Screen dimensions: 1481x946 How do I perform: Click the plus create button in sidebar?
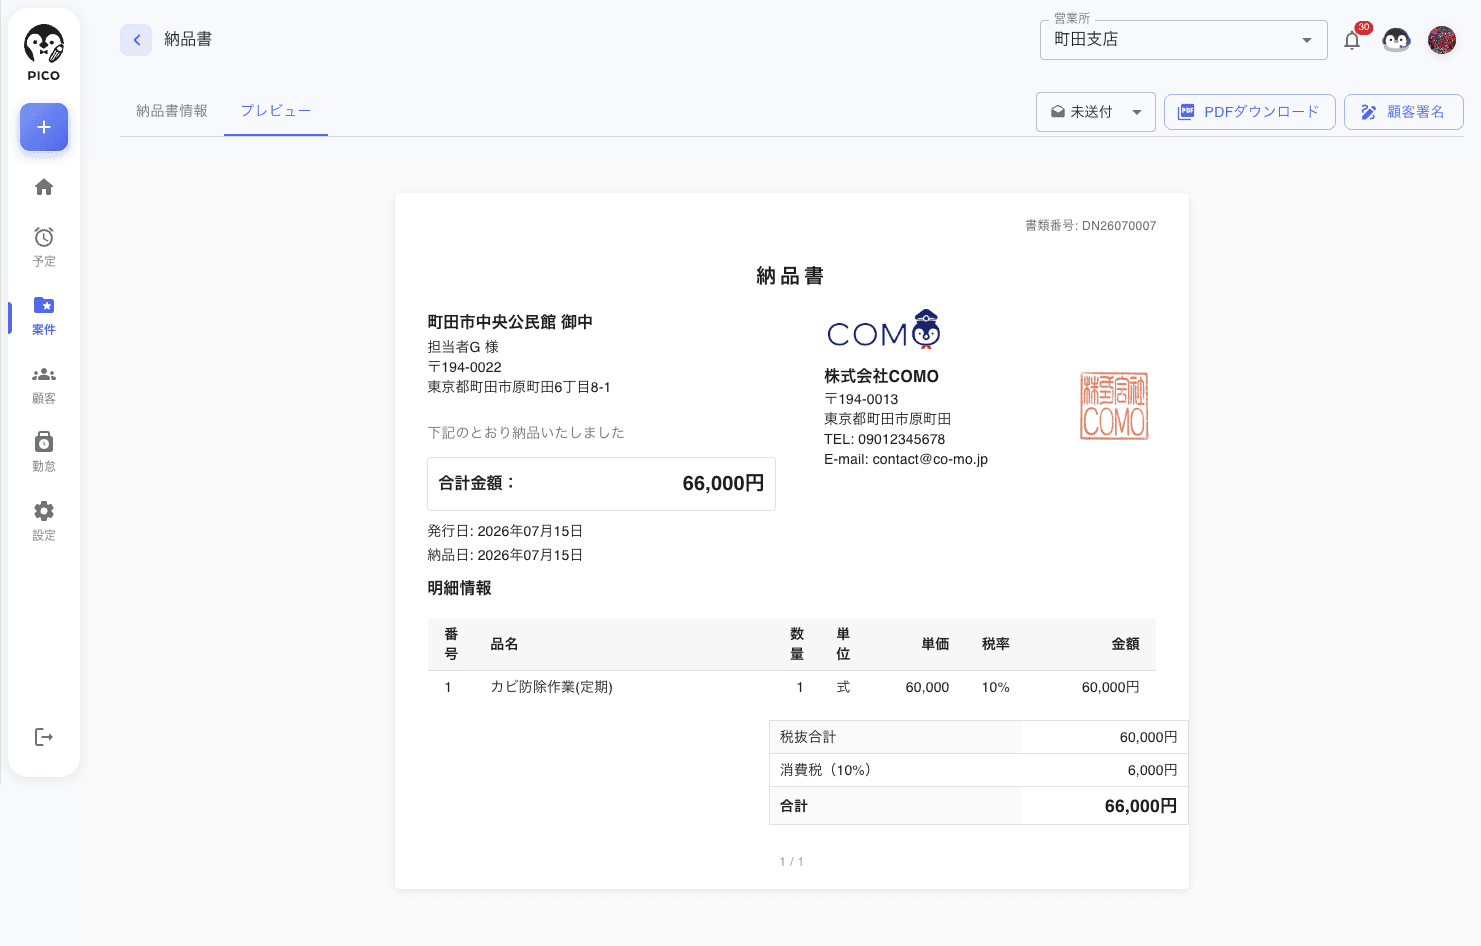coord(44,127)
